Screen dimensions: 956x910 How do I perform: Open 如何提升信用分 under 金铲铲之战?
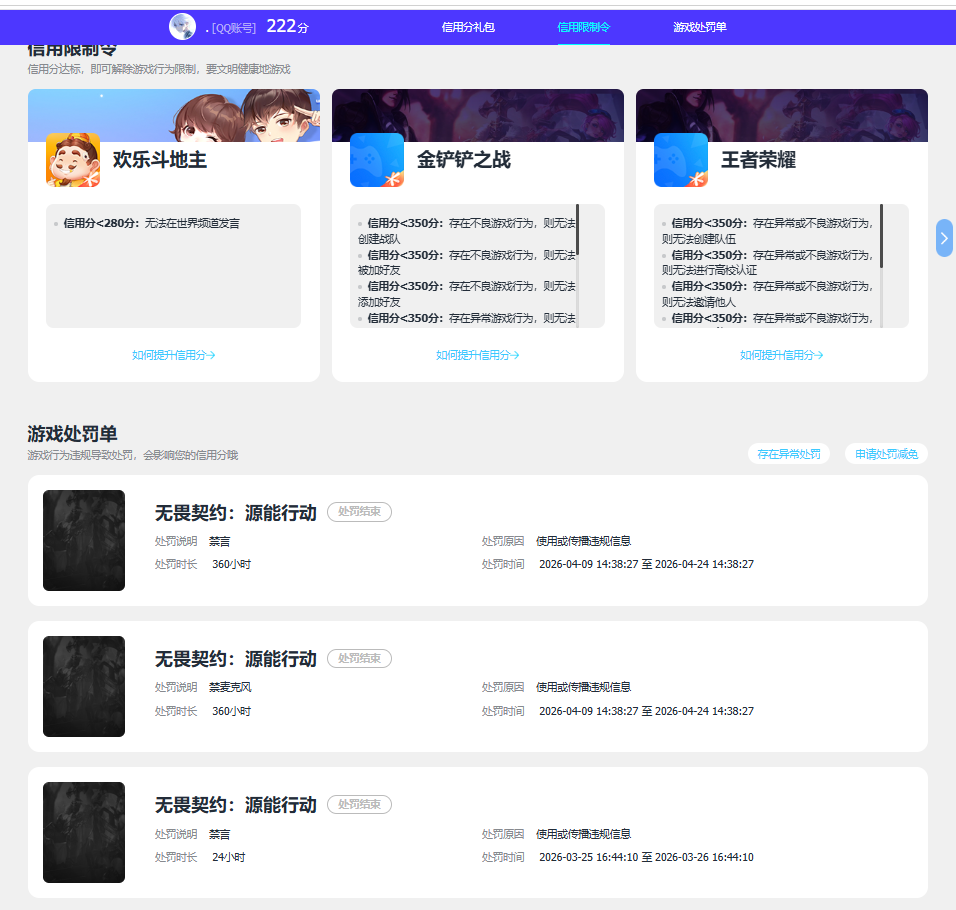point(477,354)
